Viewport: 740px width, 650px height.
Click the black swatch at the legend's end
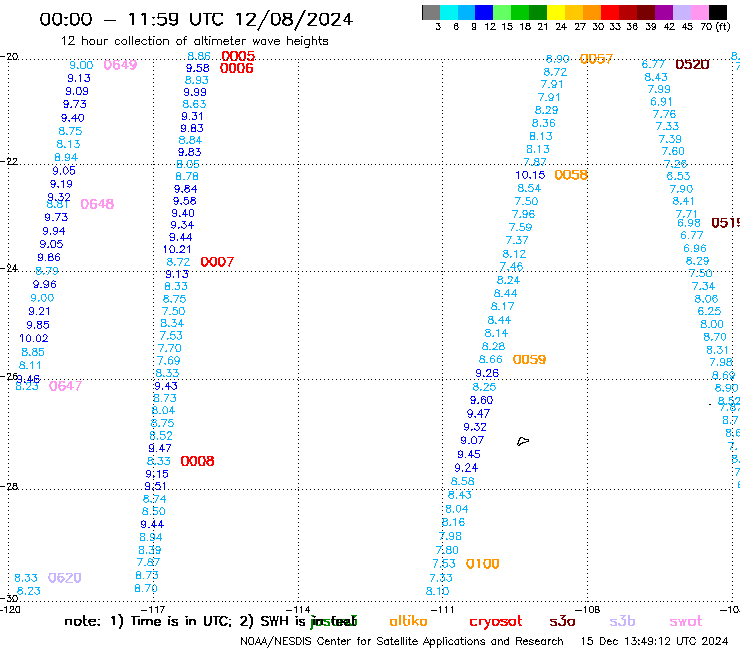(718, 12)
